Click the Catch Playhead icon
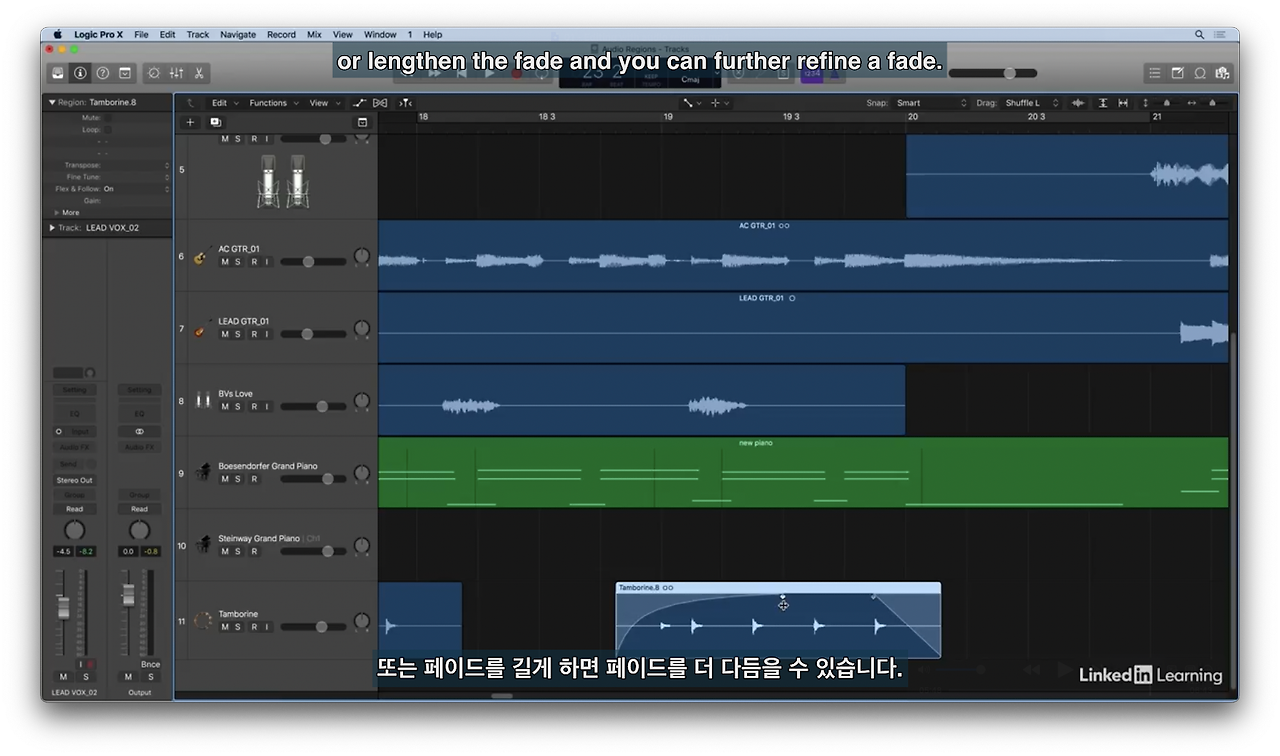 (x=405, y=103)
